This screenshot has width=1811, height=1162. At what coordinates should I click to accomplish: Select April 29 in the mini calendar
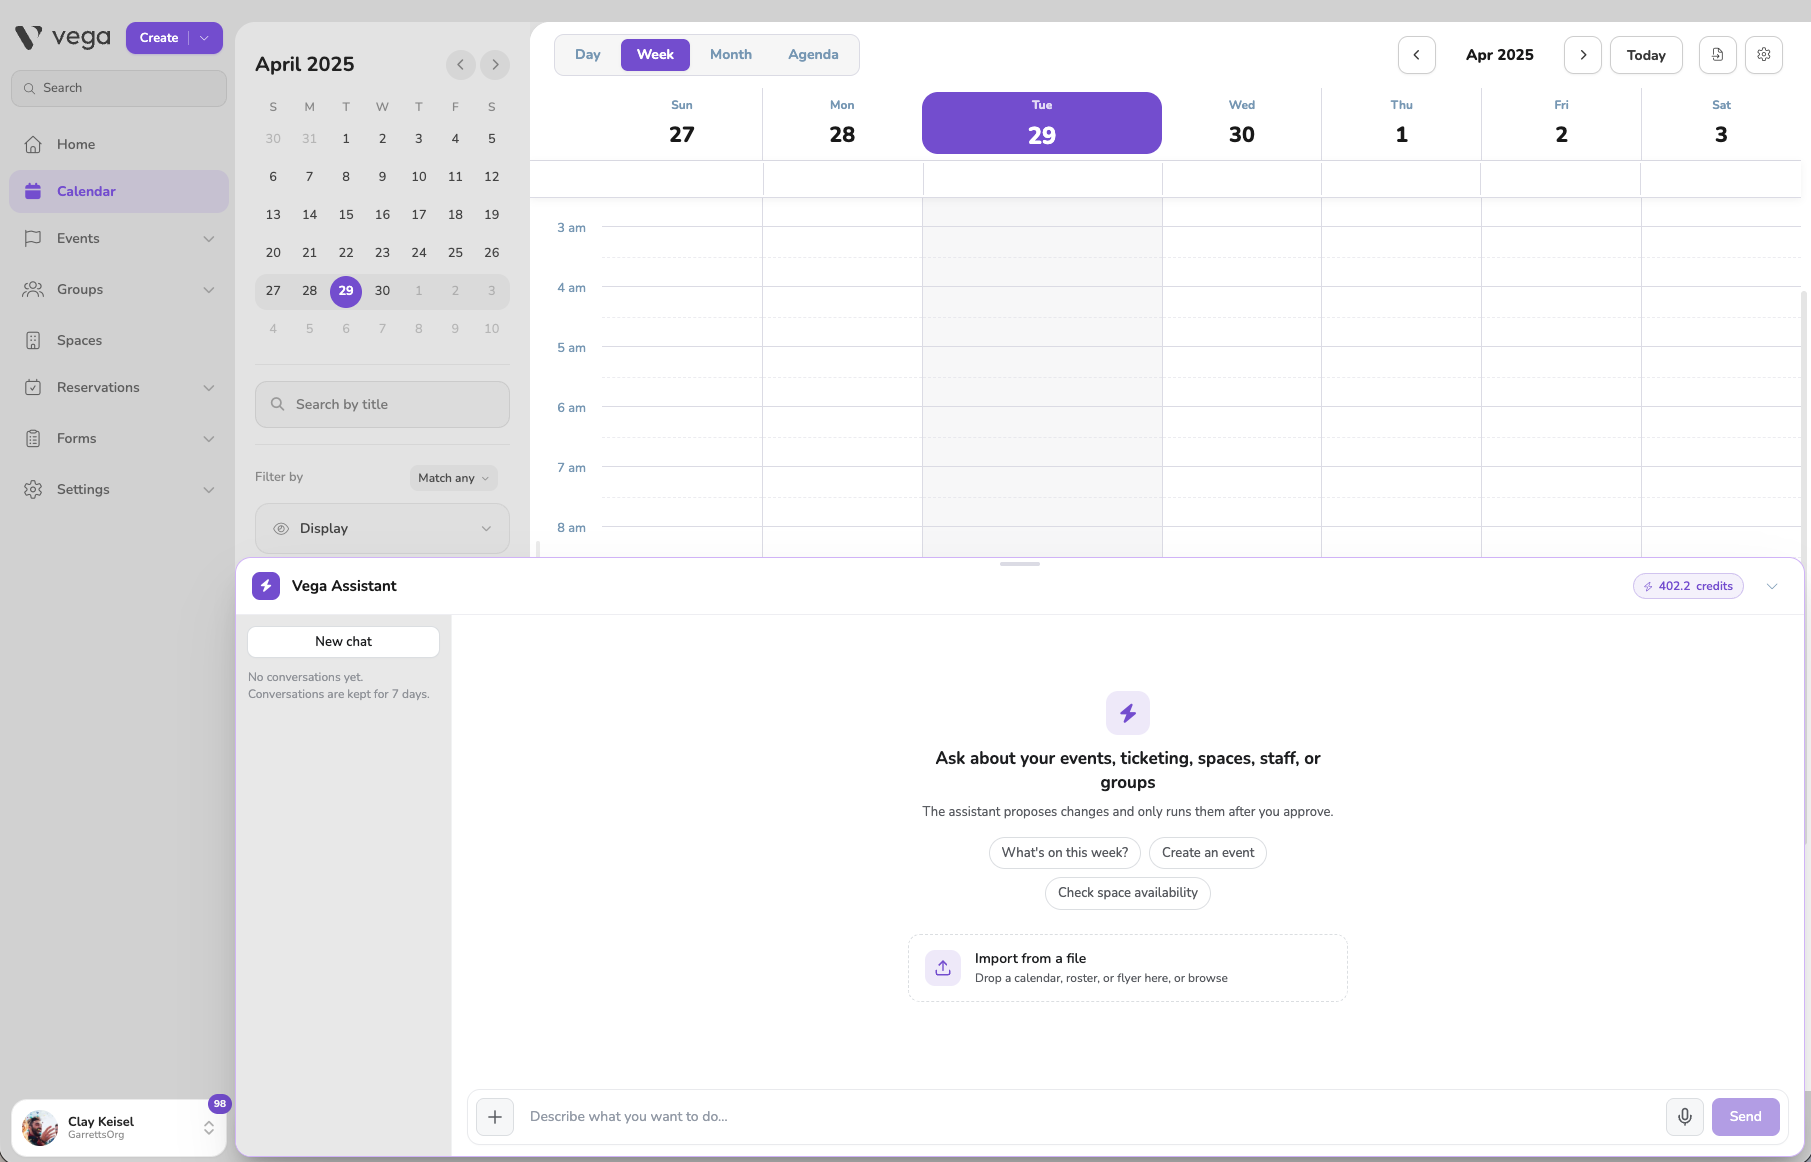point(346,290)
